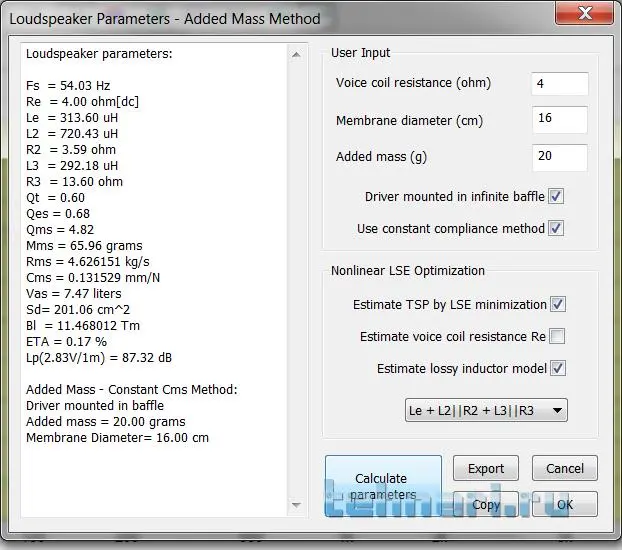This screenshot has width=622, height=550.
Task: Click the line 'Rms = 4.626151 kg/s'
Action: coord(88,262)
